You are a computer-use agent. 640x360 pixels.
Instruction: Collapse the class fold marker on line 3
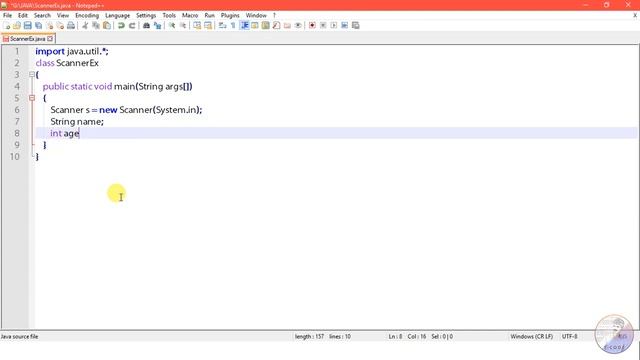pyautogui.click(x=32, y=75)
